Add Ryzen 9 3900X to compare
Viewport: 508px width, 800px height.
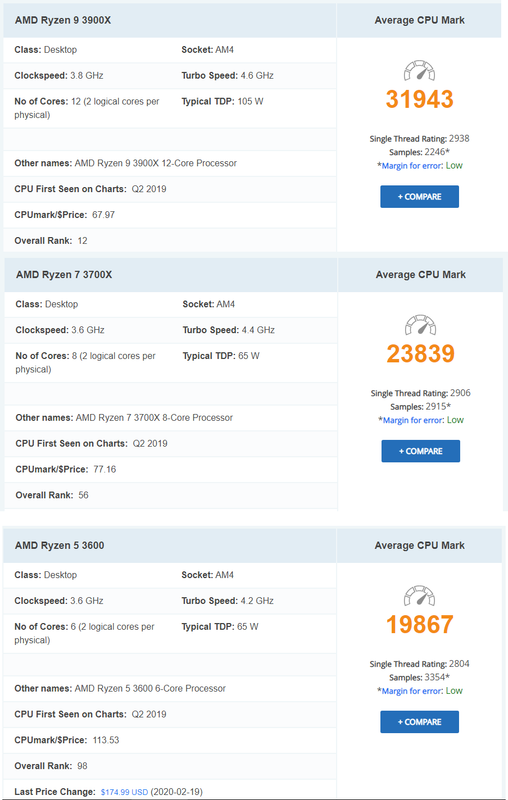click(x=419, y=196)
